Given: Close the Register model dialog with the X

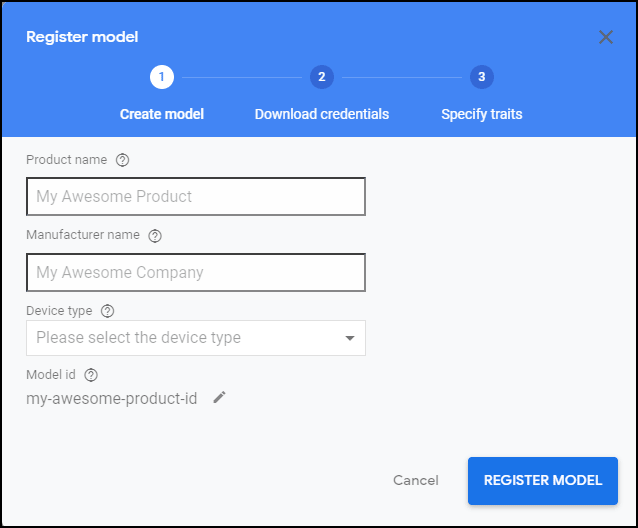Looking at the screenshot, I should click(x=606, y=37).
